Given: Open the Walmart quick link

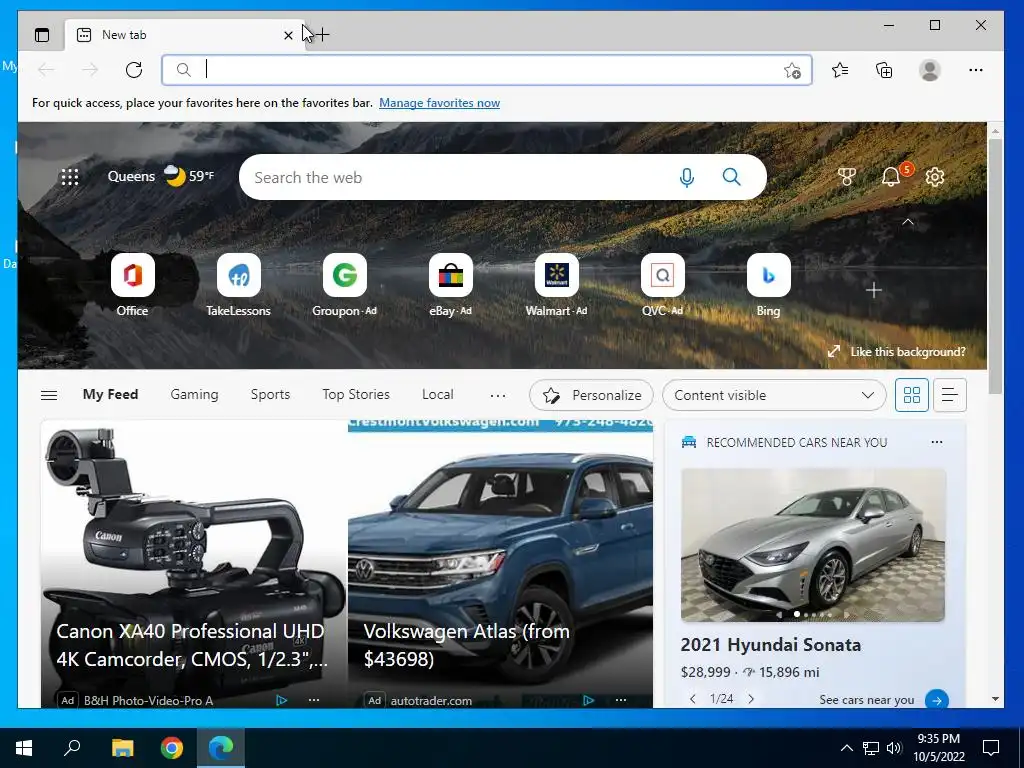Looking at the screenshot, I should [x=556, y=285].
